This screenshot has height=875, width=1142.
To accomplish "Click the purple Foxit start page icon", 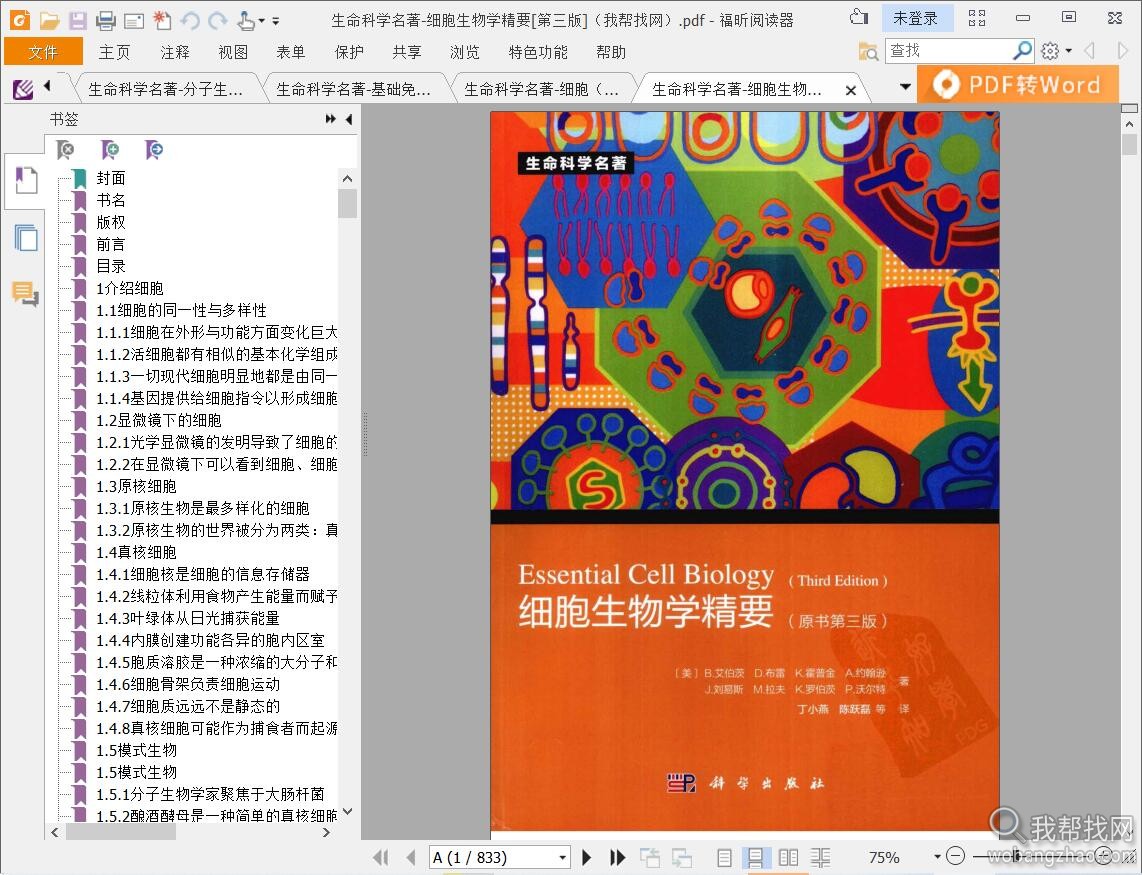I will tap(23, 90).
